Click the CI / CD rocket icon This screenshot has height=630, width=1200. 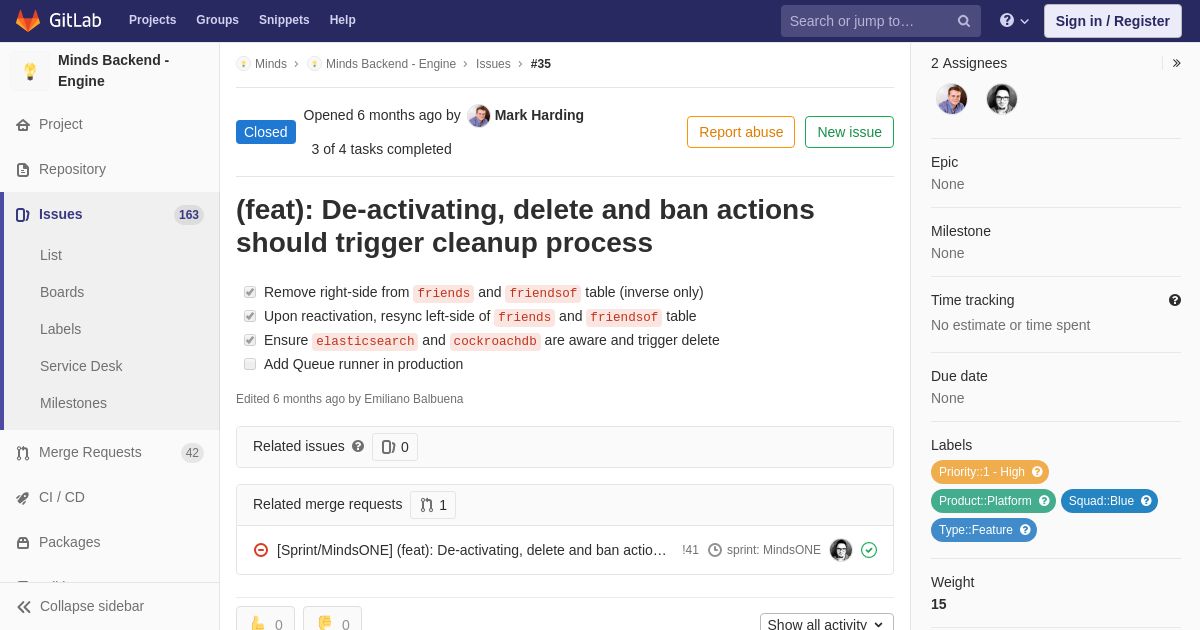(x=23, y=498)
